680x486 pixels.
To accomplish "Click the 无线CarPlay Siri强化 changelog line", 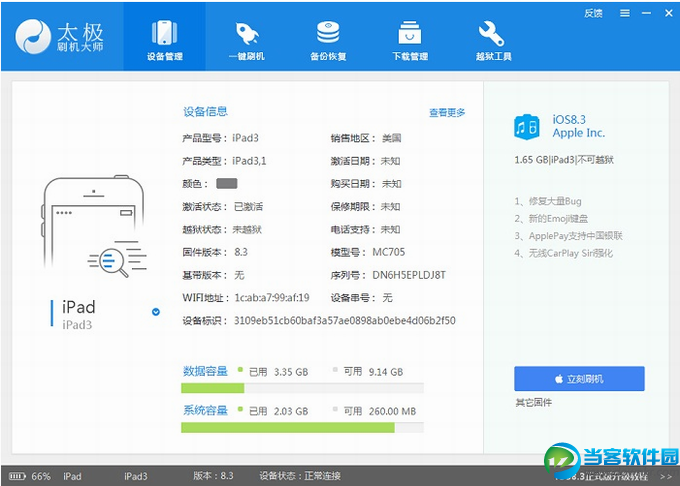I will click(x=564, y=253).
